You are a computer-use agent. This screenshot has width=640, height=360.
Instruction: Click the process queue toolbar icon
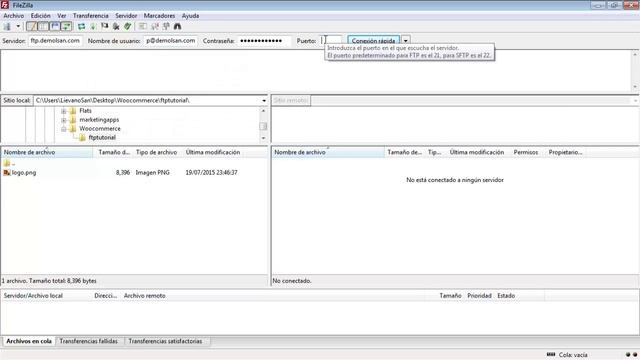[x=93, y=27]
